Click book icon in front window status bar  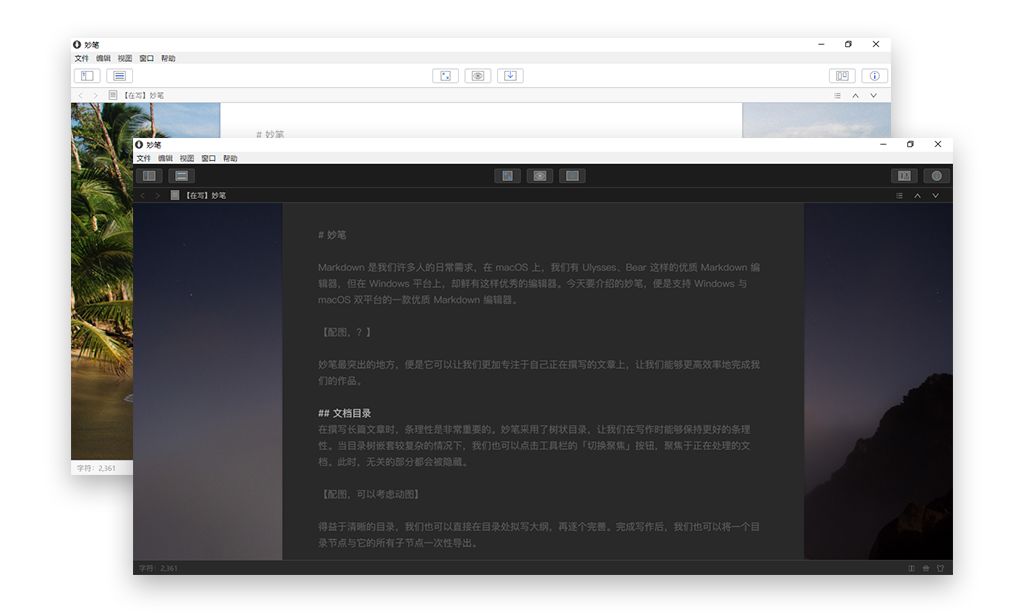(x=911, y=568)
